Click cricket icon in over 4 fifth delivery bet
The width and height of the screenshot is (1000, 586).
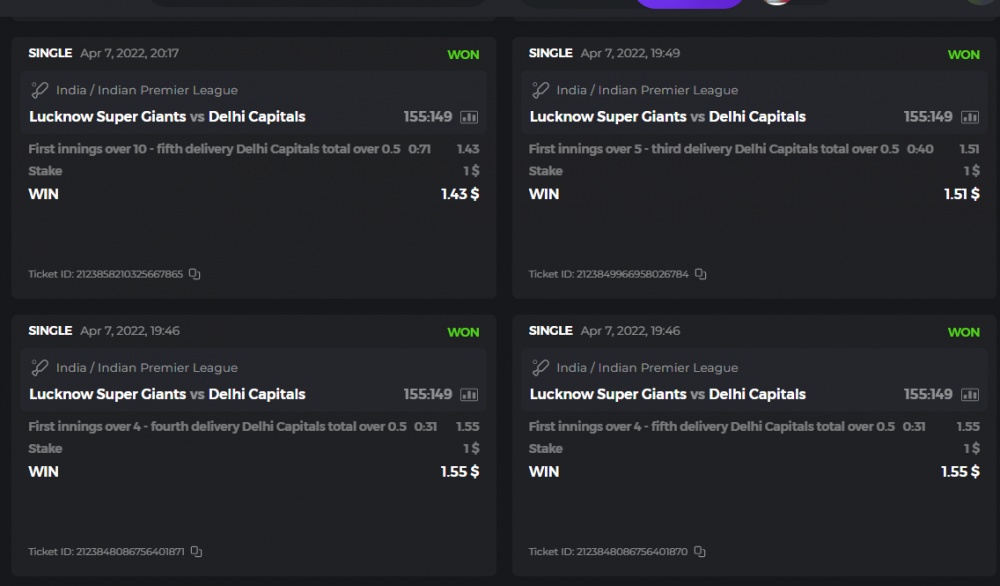point(540,368)
